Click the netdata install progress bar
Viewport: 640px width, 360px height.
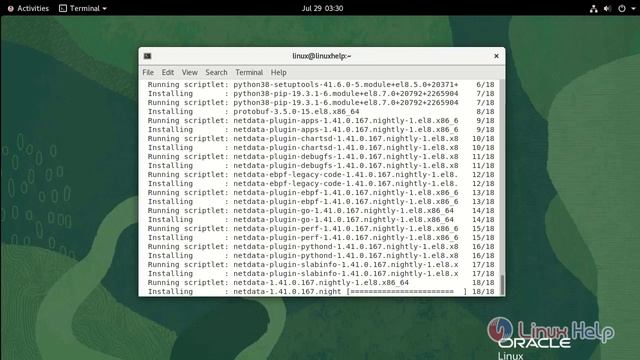click(x=407, y=291)
